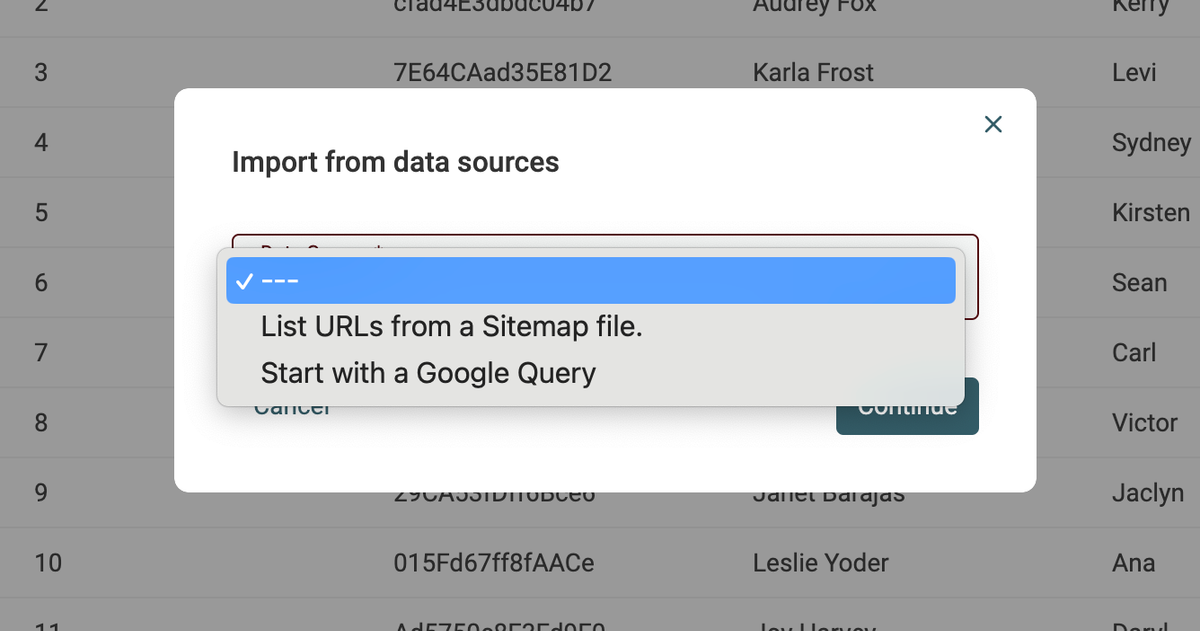
Task: Click row number 10
Action: point(48,563)
